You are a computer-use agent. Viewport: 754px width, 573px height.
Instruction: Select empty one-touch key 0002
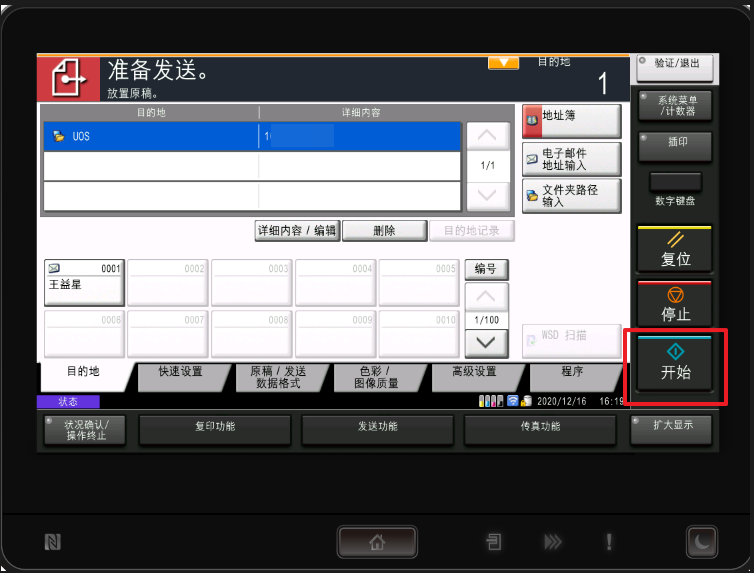point(168,283)
